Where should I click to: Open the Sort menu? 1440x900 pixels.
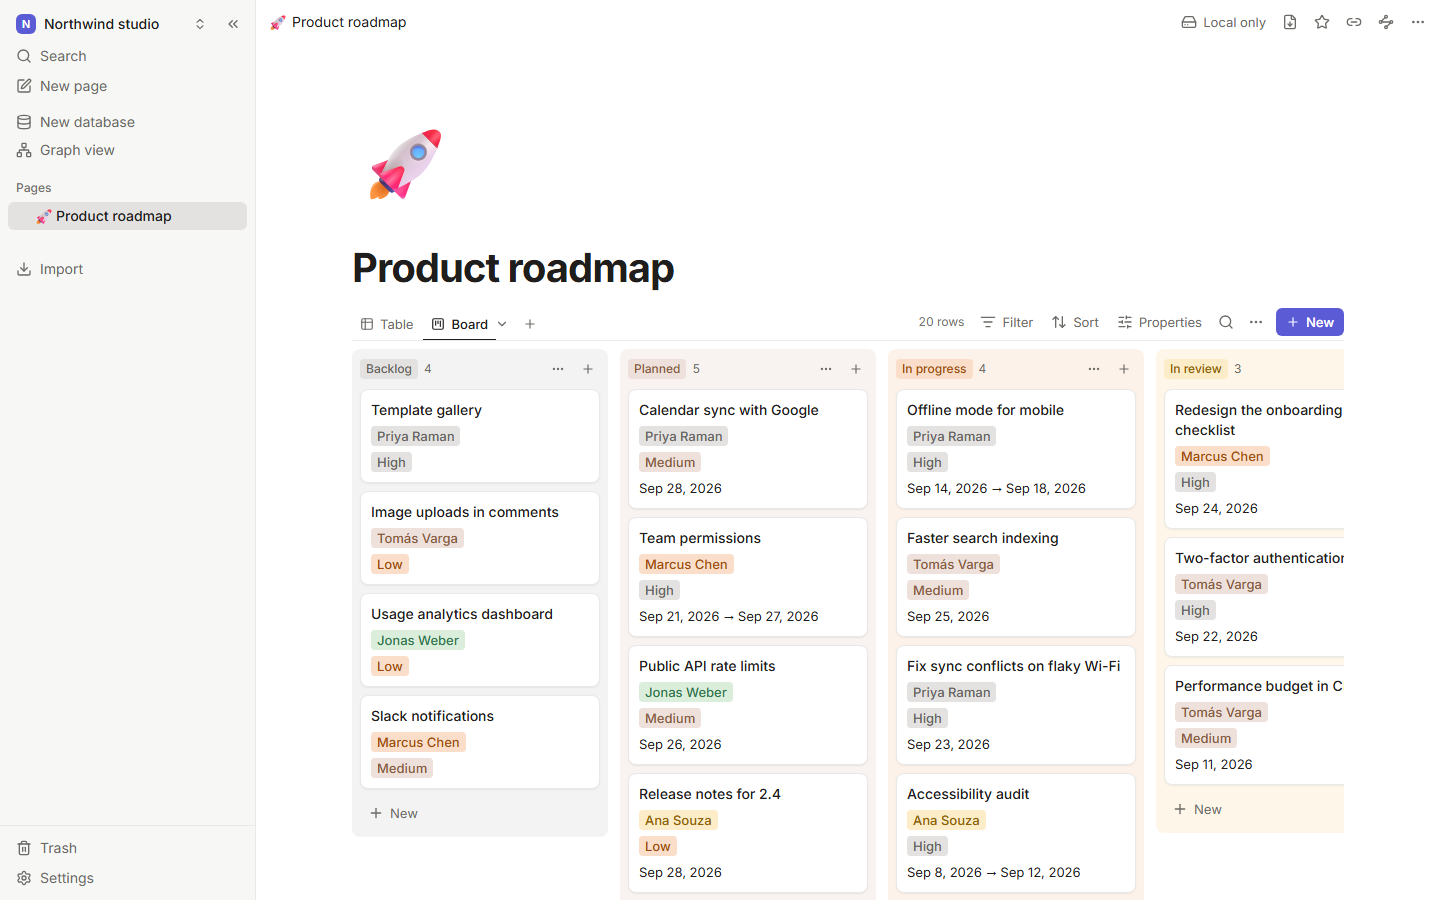[x=1075, y=322]
